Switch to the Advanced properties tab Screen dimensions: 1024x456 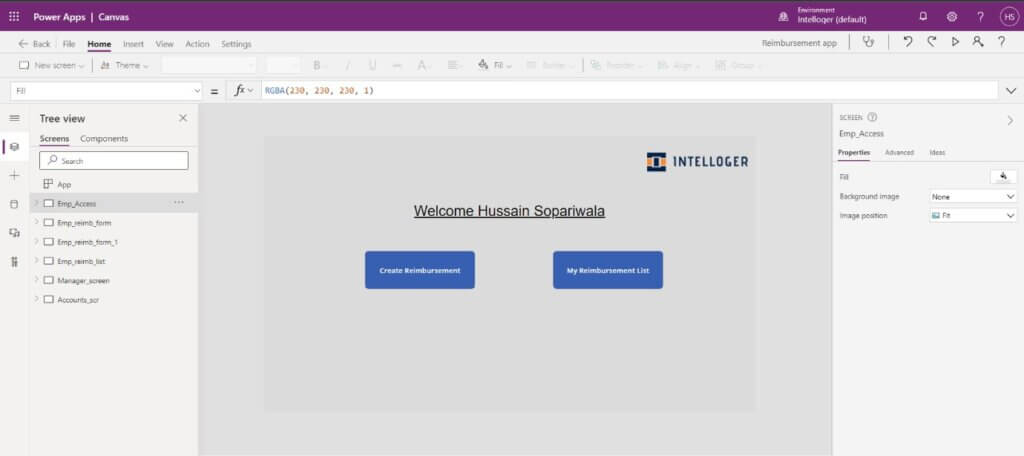coord(899,153)
